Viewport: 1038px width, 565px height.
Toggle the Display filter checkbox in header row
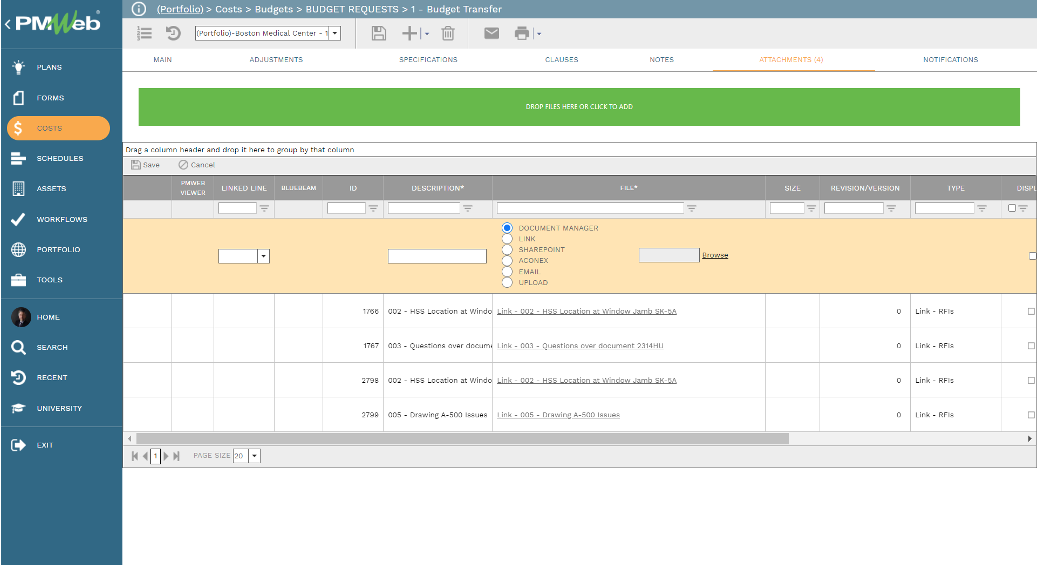(x=1012, y=208)
